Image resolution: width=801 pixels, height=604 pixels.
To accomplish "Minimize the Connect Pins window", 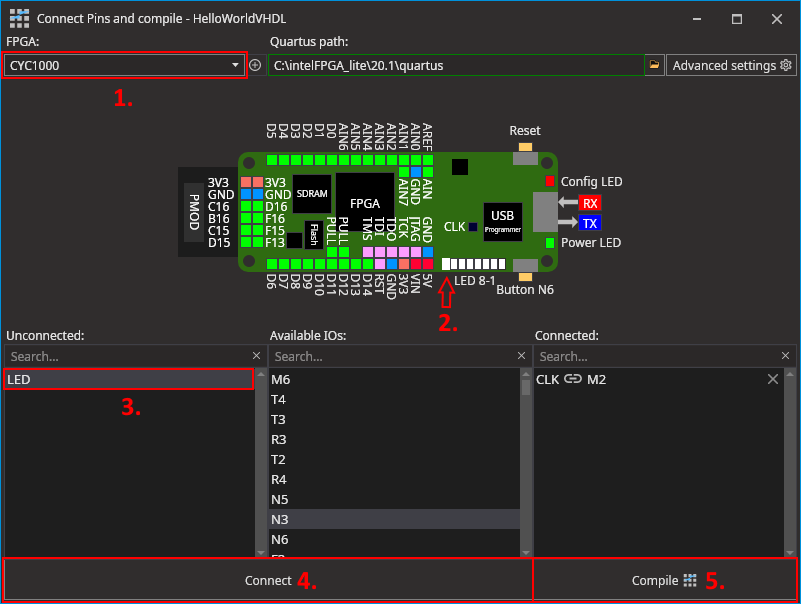I will (697, 19).
